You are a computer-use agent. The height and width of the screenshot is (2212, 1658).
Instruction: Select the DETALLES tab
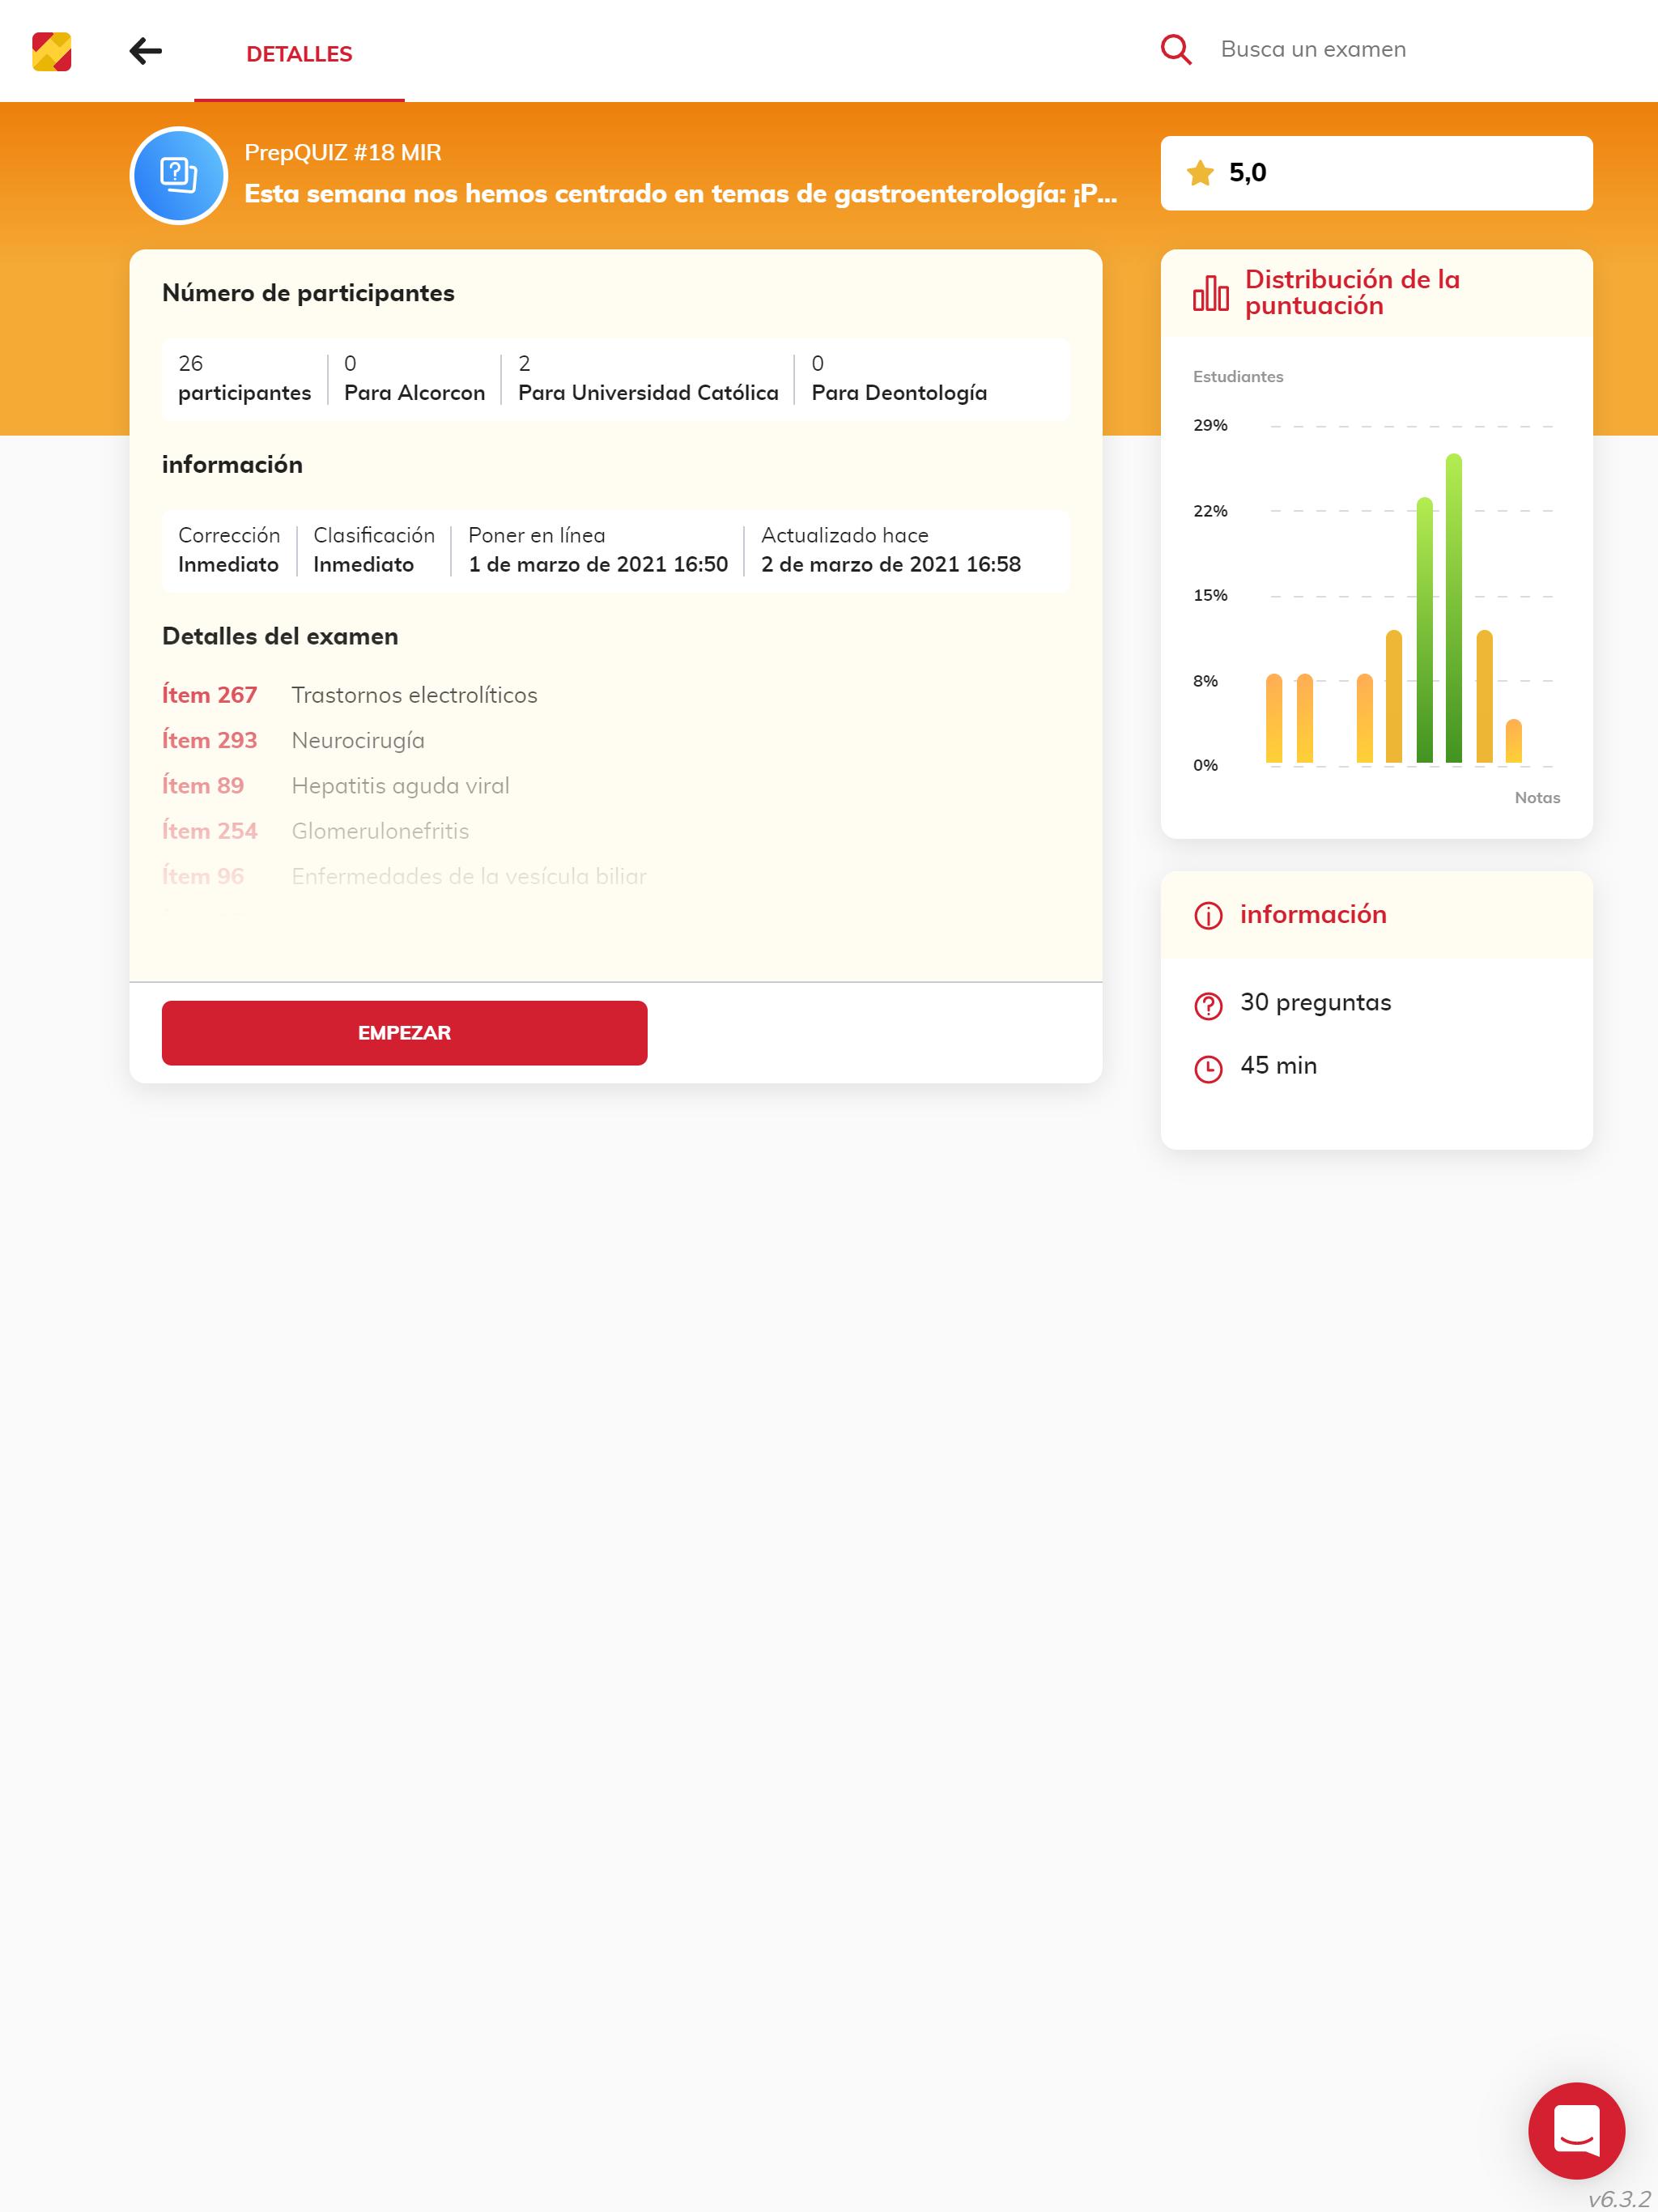coord(299,54)
